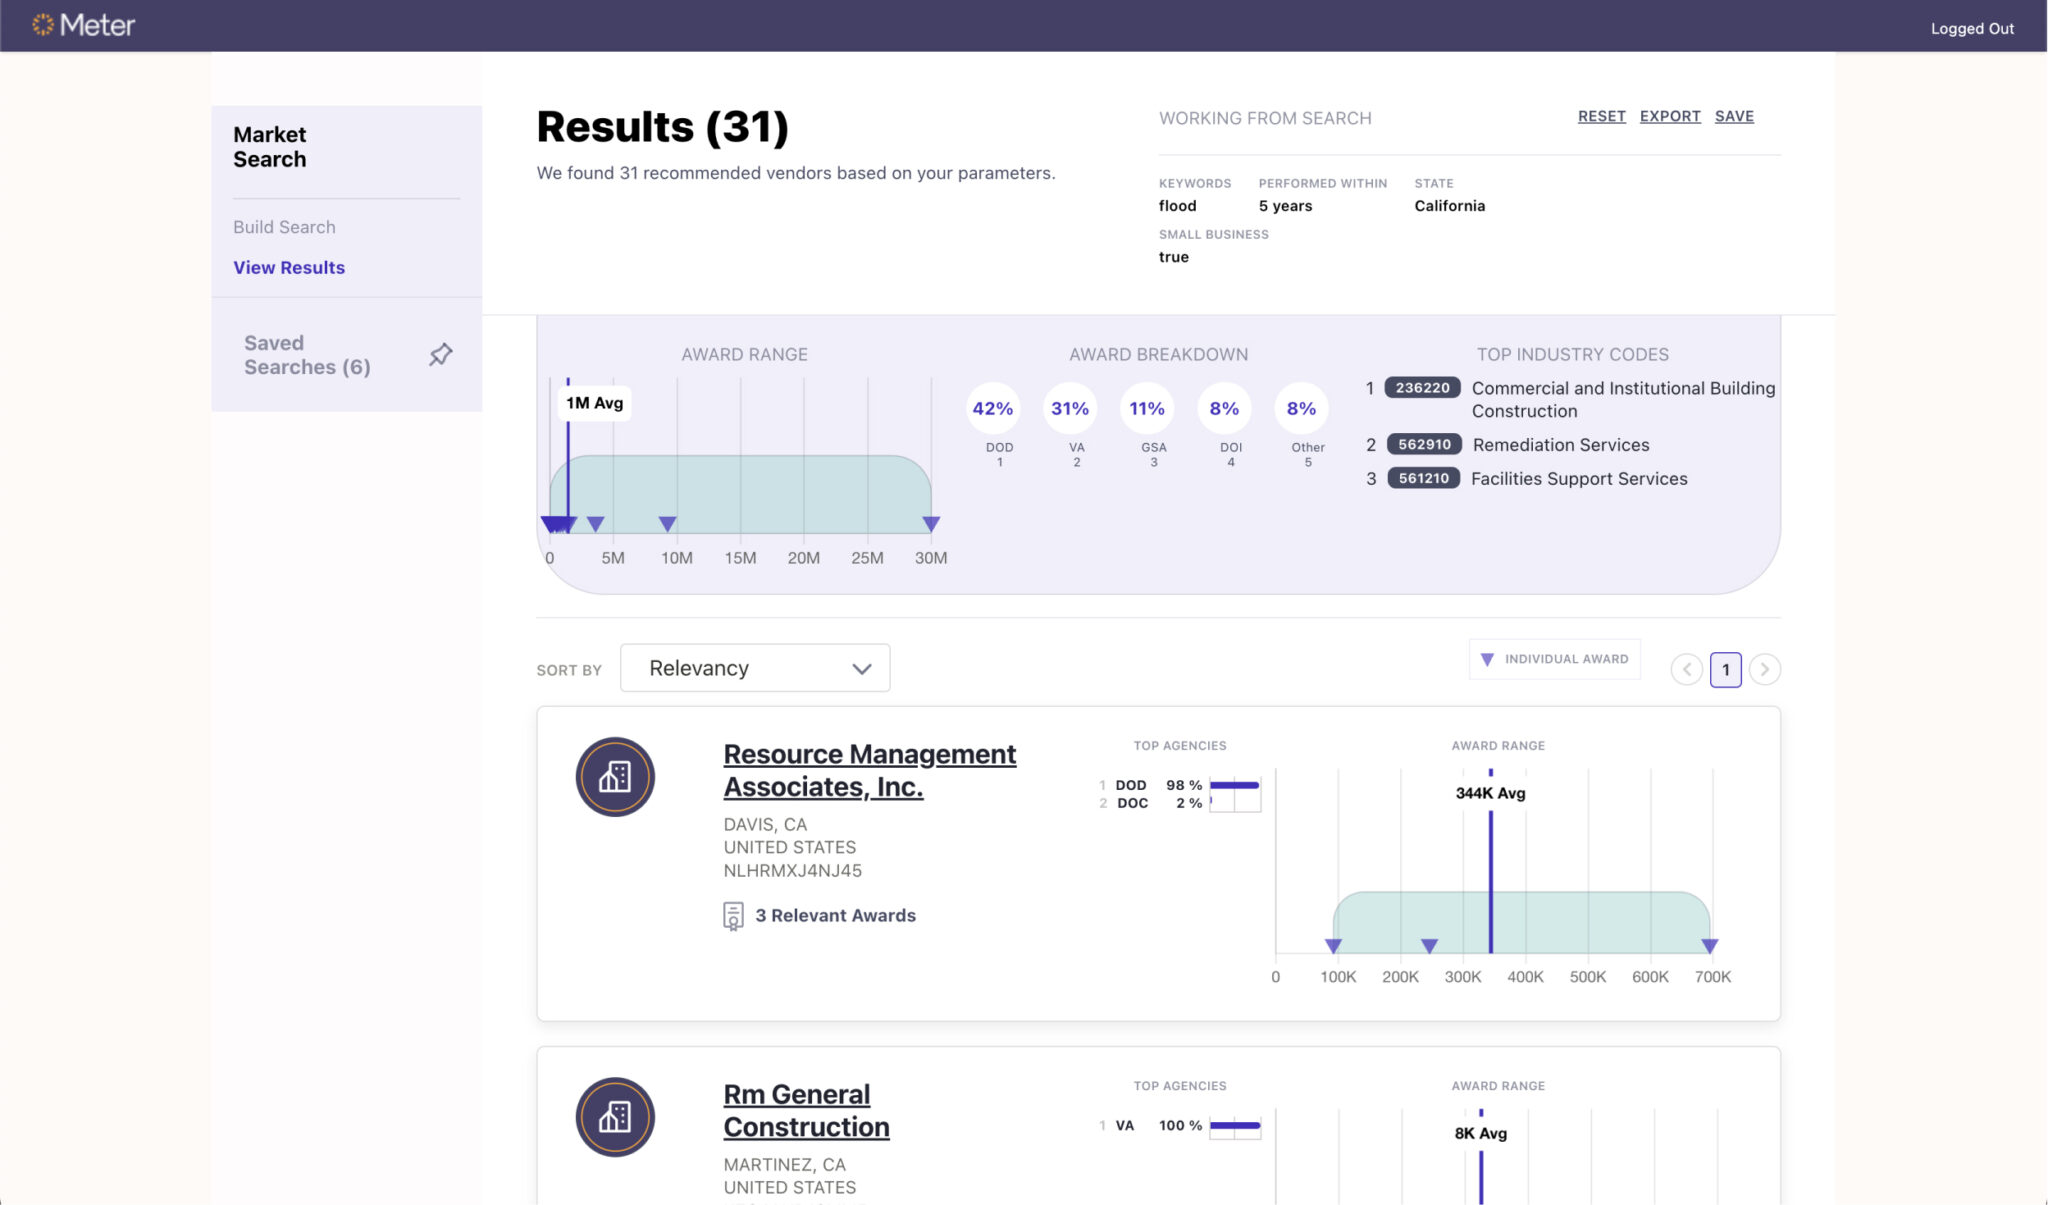The image size is (2048, 1205).
Task: Click Resource Management Associates building icon
Action: click(615, 777)
